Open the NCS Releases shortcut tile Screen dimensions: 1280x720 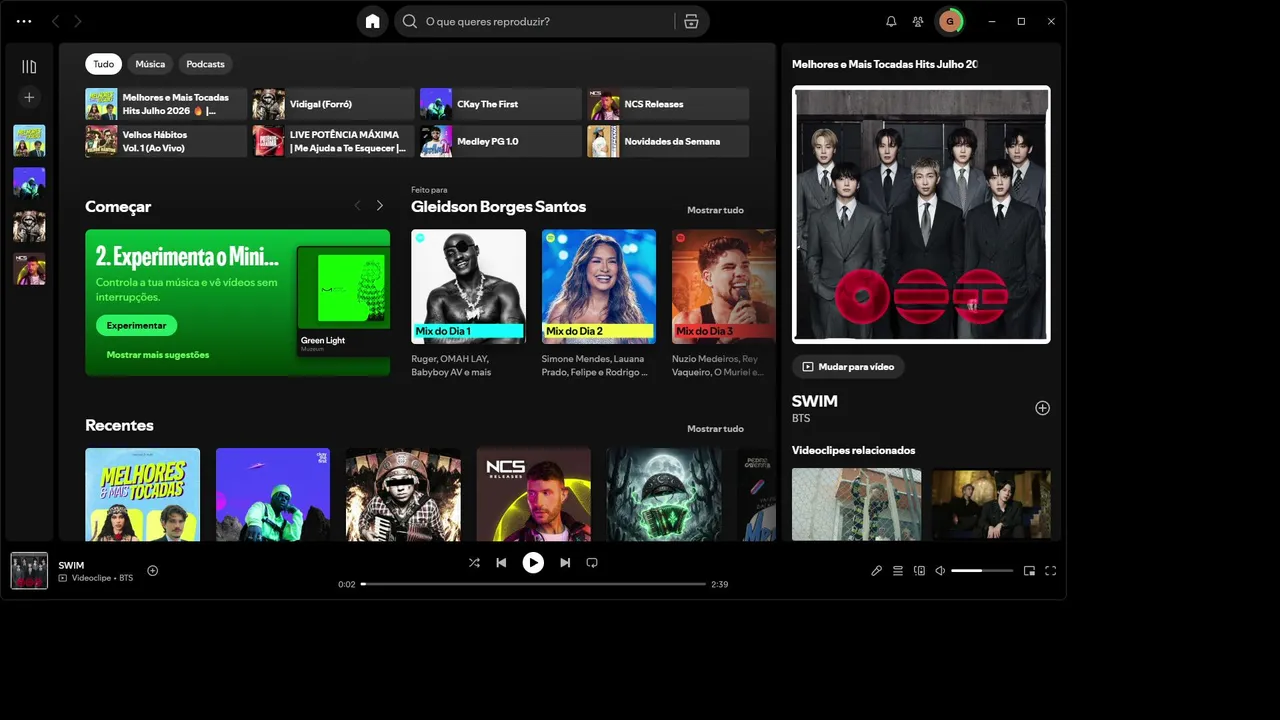668,104
